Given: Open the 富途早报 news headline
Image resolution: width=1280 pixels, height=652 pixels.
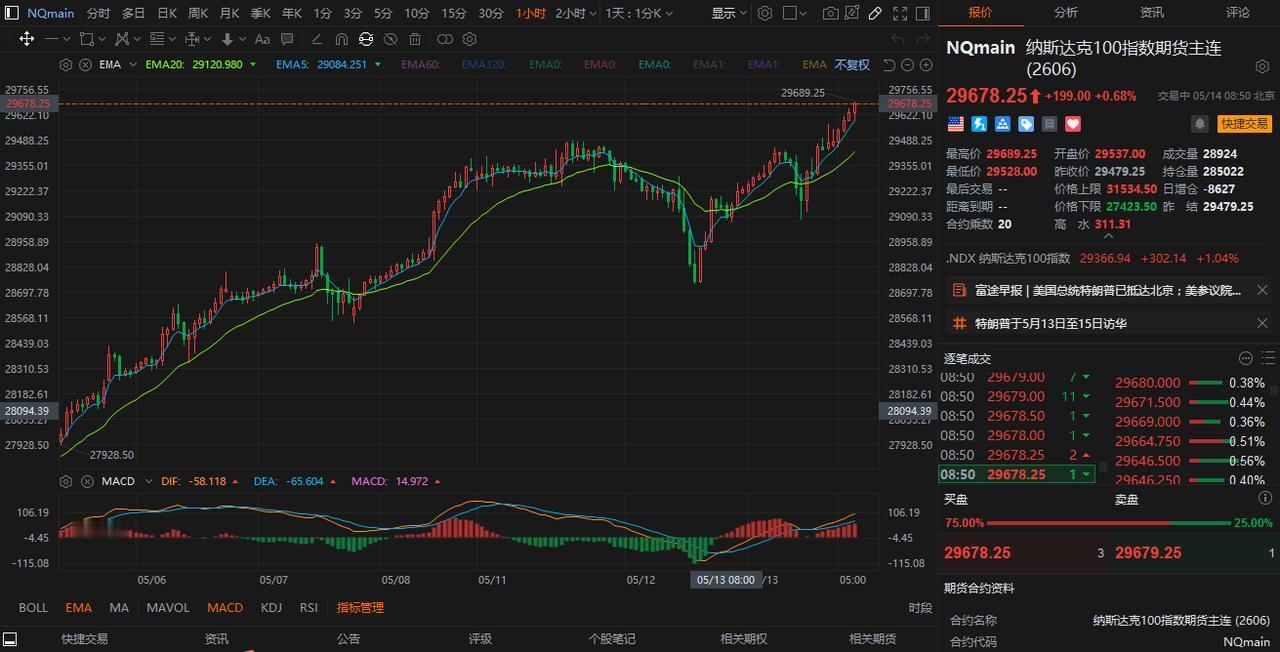Looking at the screenshot, I should pos(1108,290).
